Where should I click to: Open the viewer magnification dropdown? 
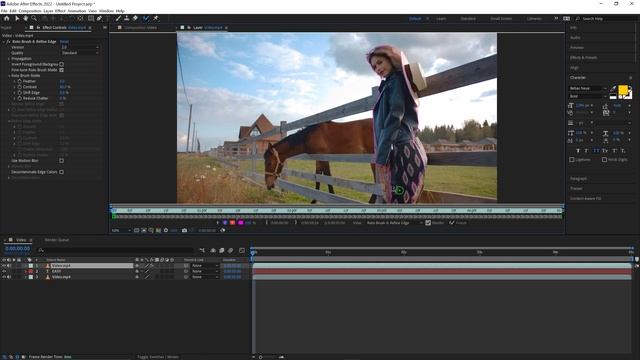click(121, 230)
